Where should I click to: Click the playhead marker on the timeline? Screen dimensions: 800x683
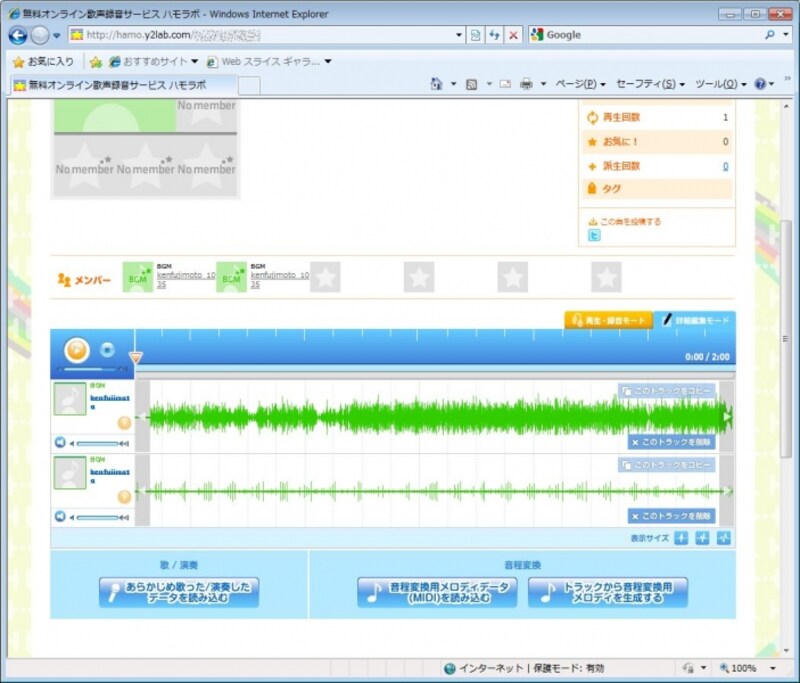[137, 357]
